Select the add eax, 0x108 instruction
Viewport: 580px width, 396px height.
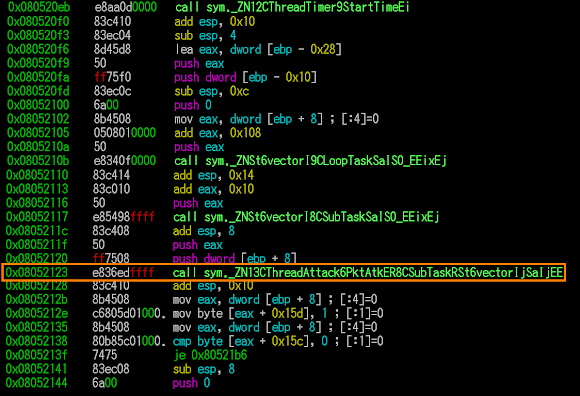pyautogui.click(x=218, y=133)
